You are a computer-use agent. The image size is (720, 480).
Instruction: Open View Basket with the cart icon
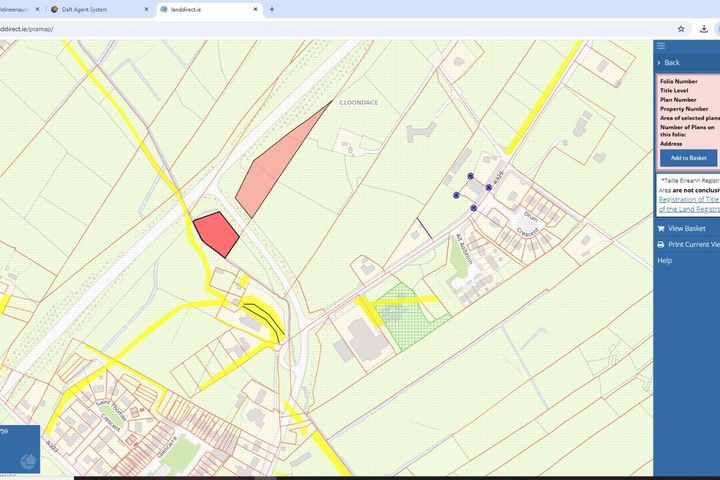661,228
